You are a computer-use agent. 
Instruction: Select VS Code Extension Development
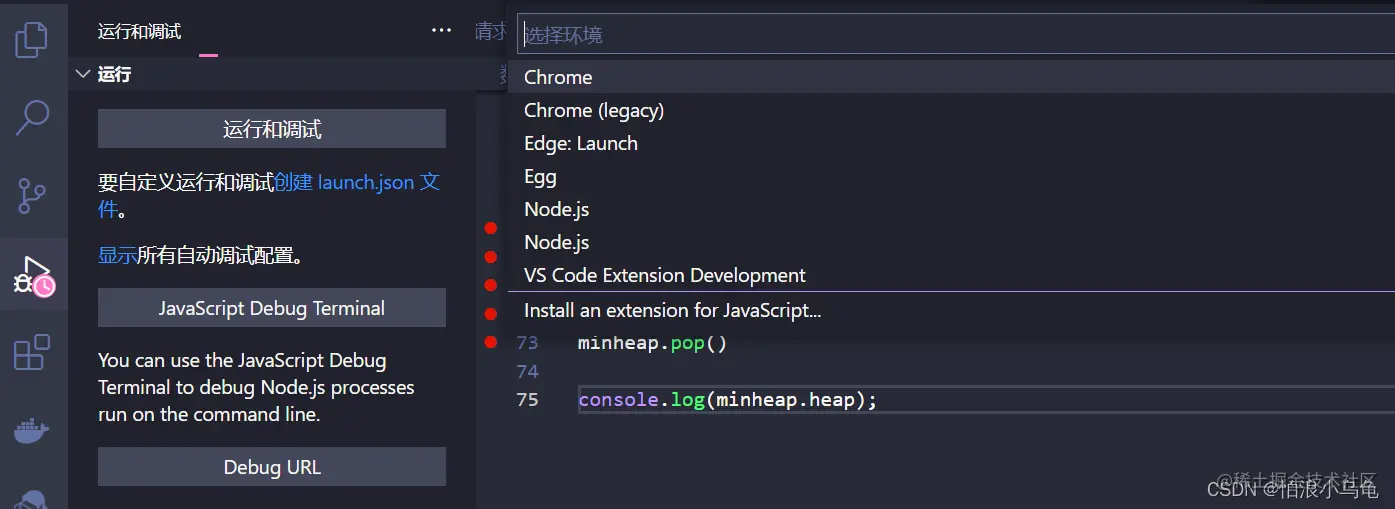(x=665, y=275)
